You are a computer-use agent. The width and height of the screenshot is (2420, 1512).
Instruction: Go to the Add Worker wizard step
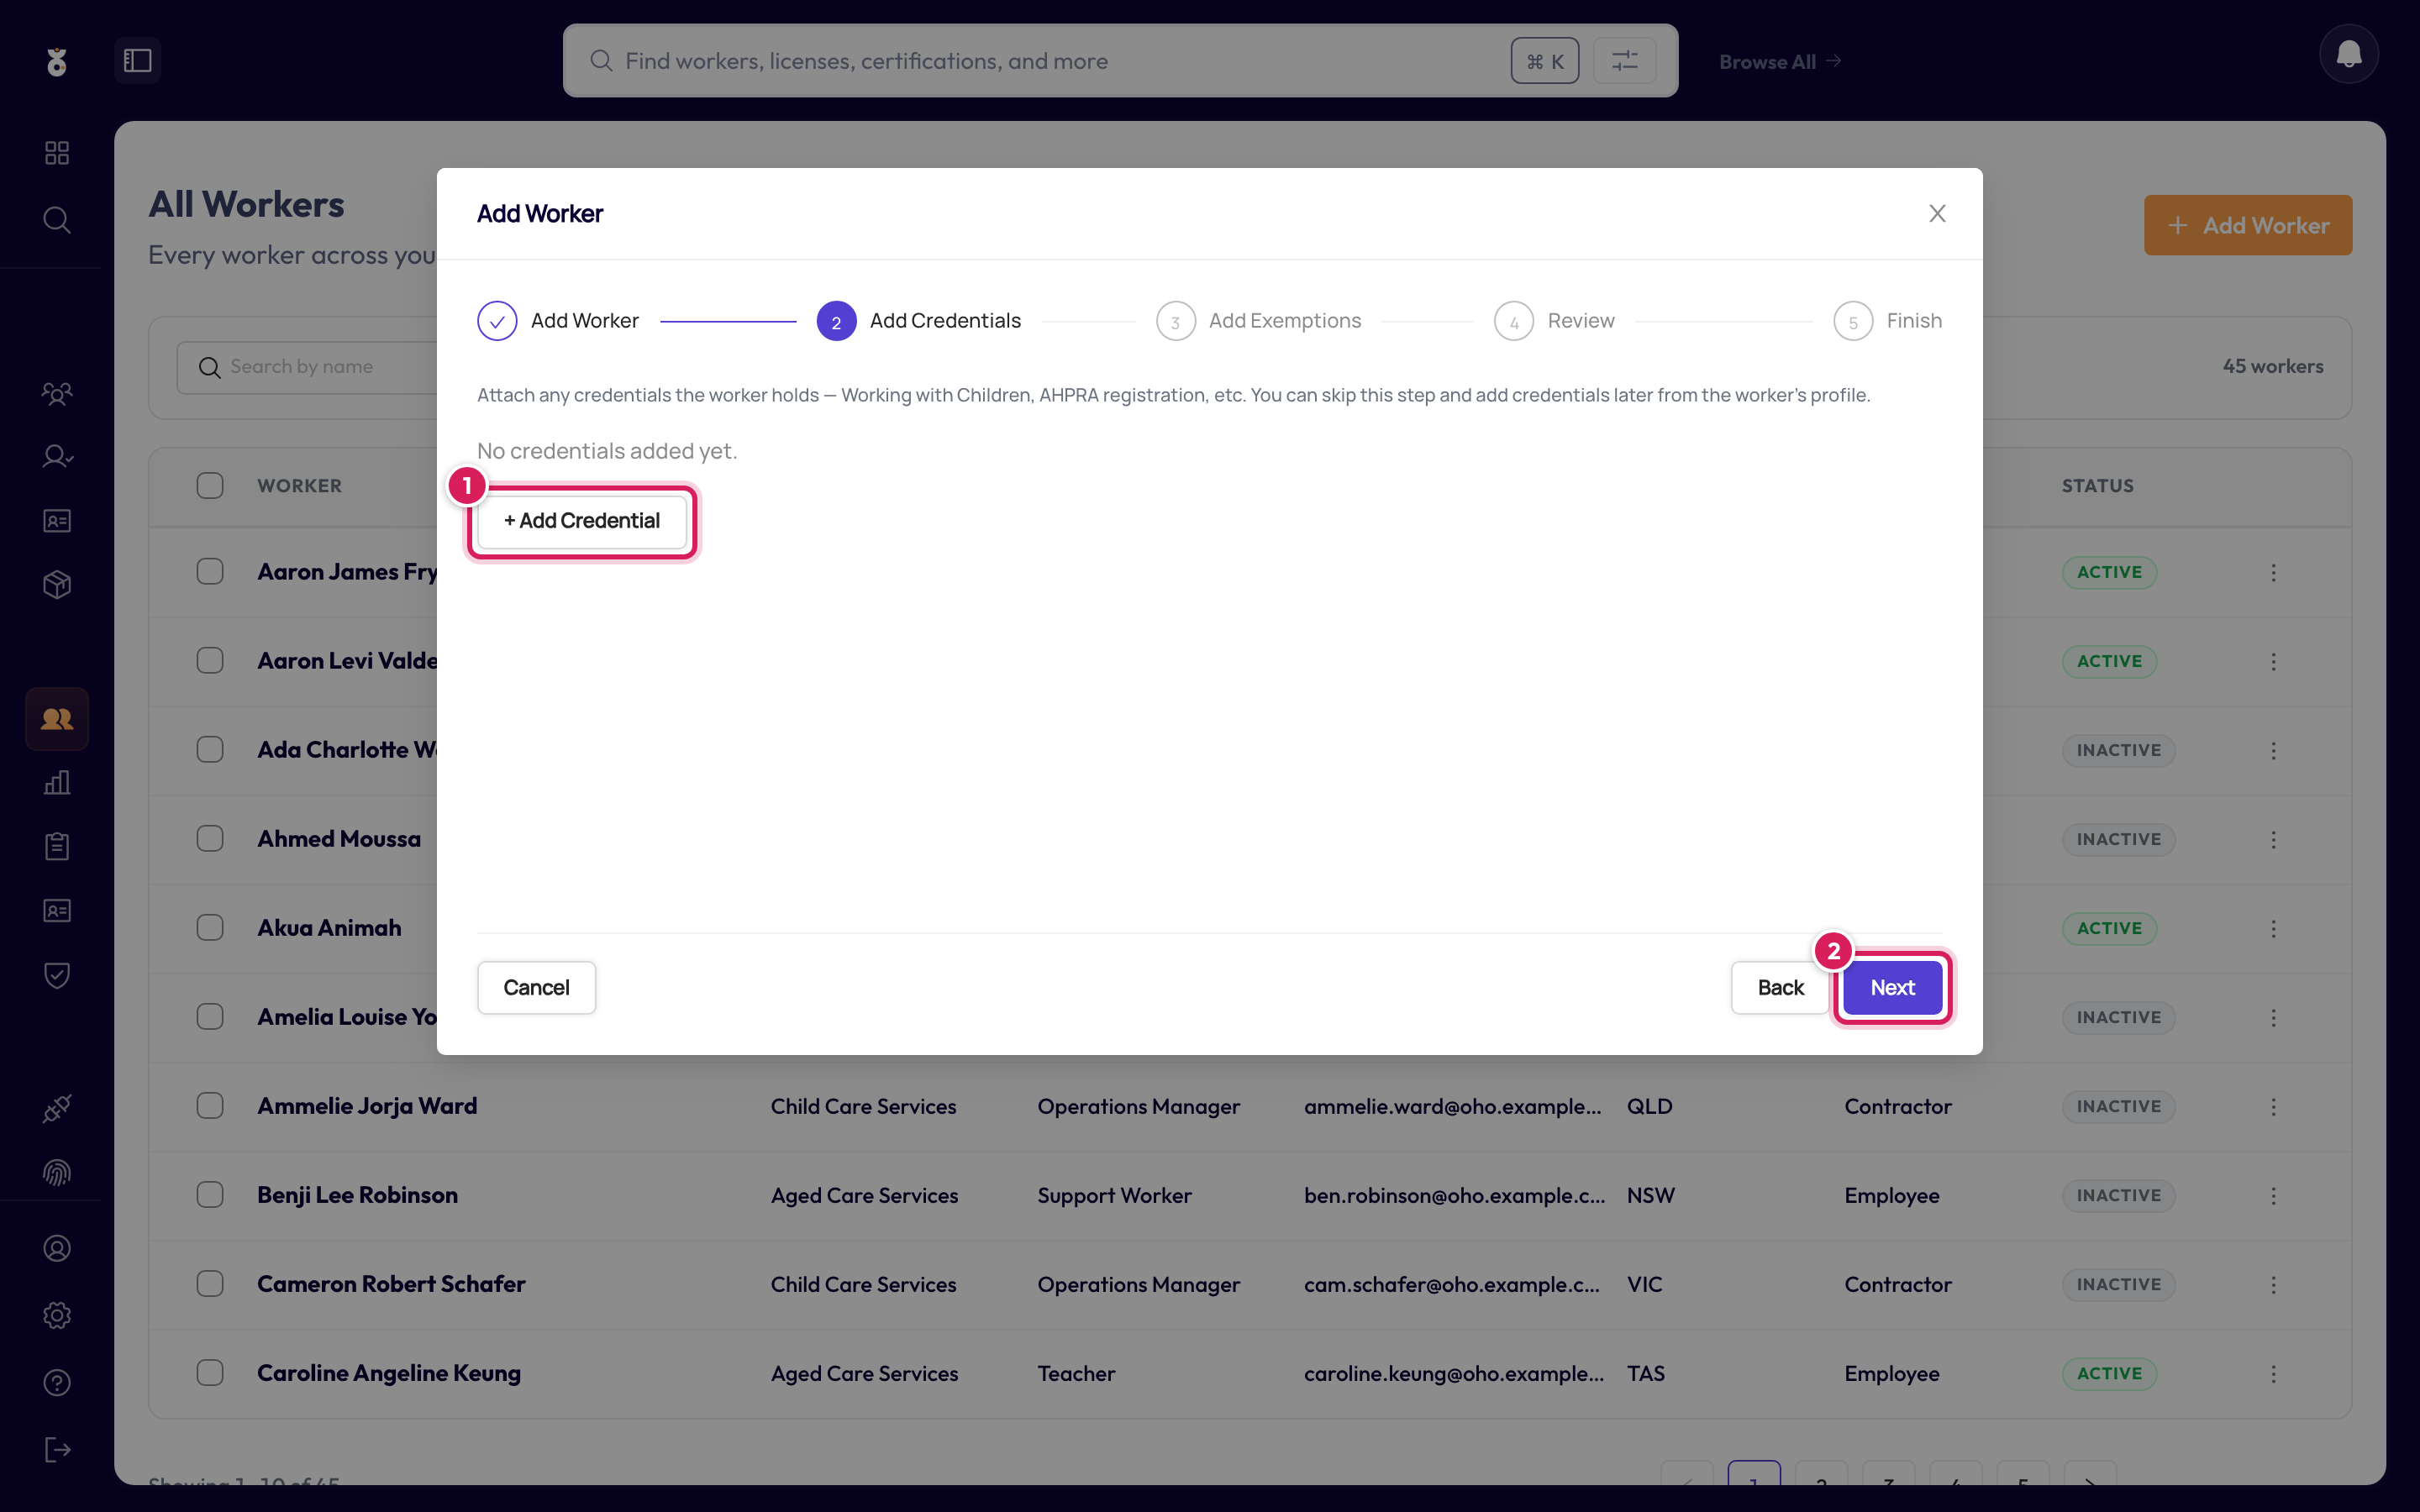[558, 321]
